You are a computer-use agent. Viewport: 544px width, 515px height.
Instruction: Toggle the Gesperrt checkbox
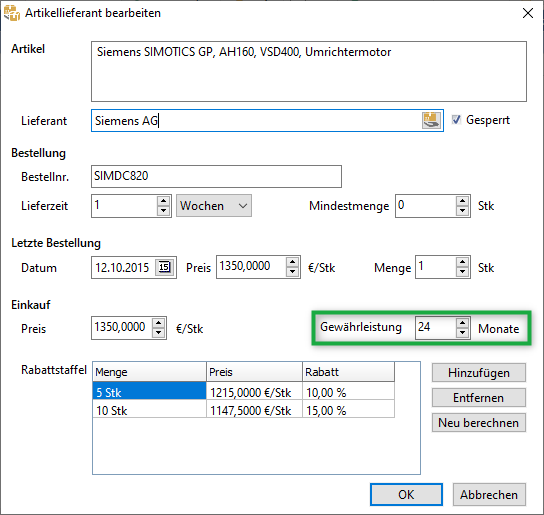(456, 120)
